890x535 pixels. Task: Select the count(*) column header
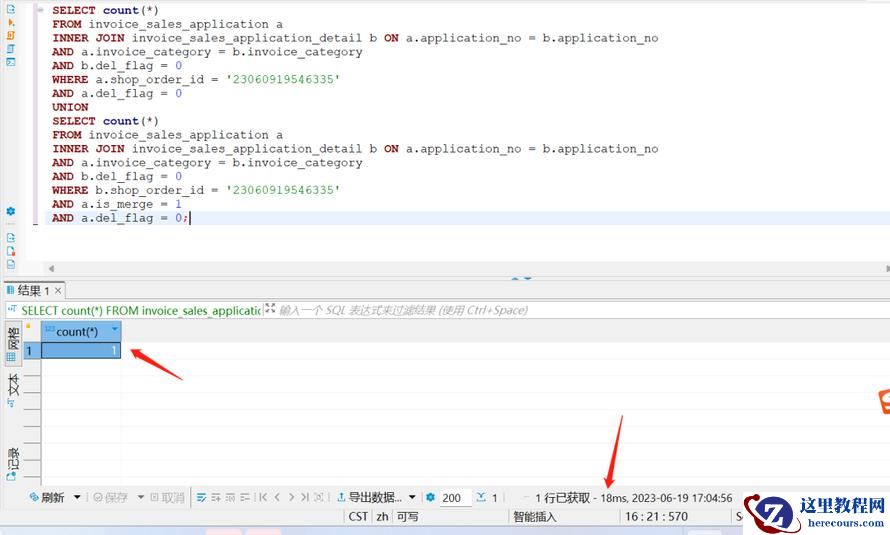coord(81,332)
